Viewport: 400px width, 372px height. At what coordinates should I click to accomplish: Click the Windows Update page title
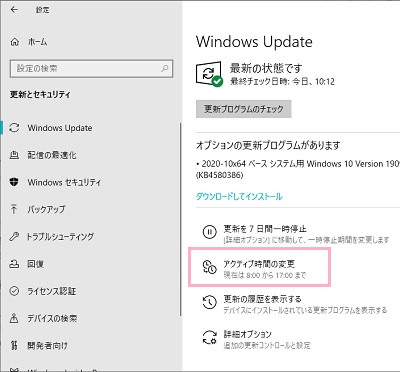[254, 42]
